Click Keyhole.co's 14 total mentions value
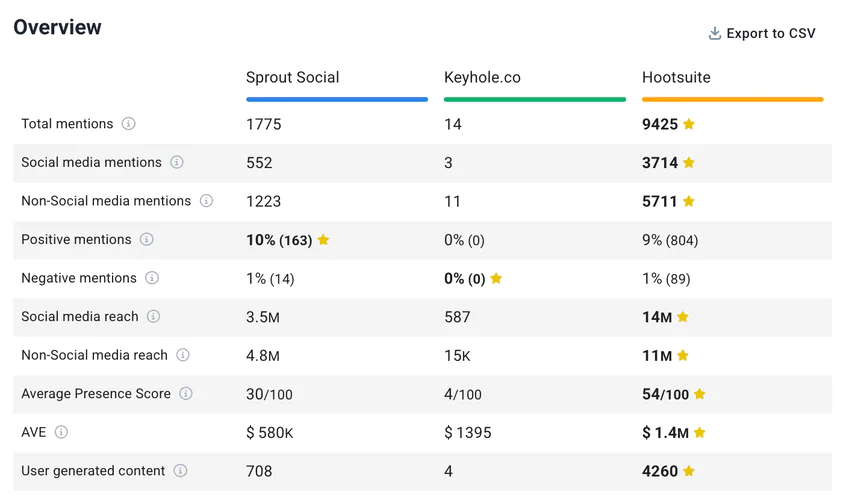843x500 pixels. [453, 124]
